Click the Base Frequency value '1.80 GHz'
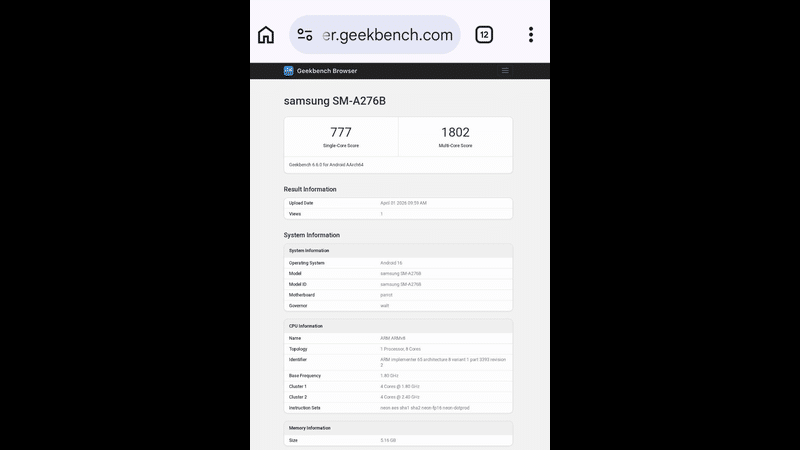The image size is (800, 450). [389, 376]
